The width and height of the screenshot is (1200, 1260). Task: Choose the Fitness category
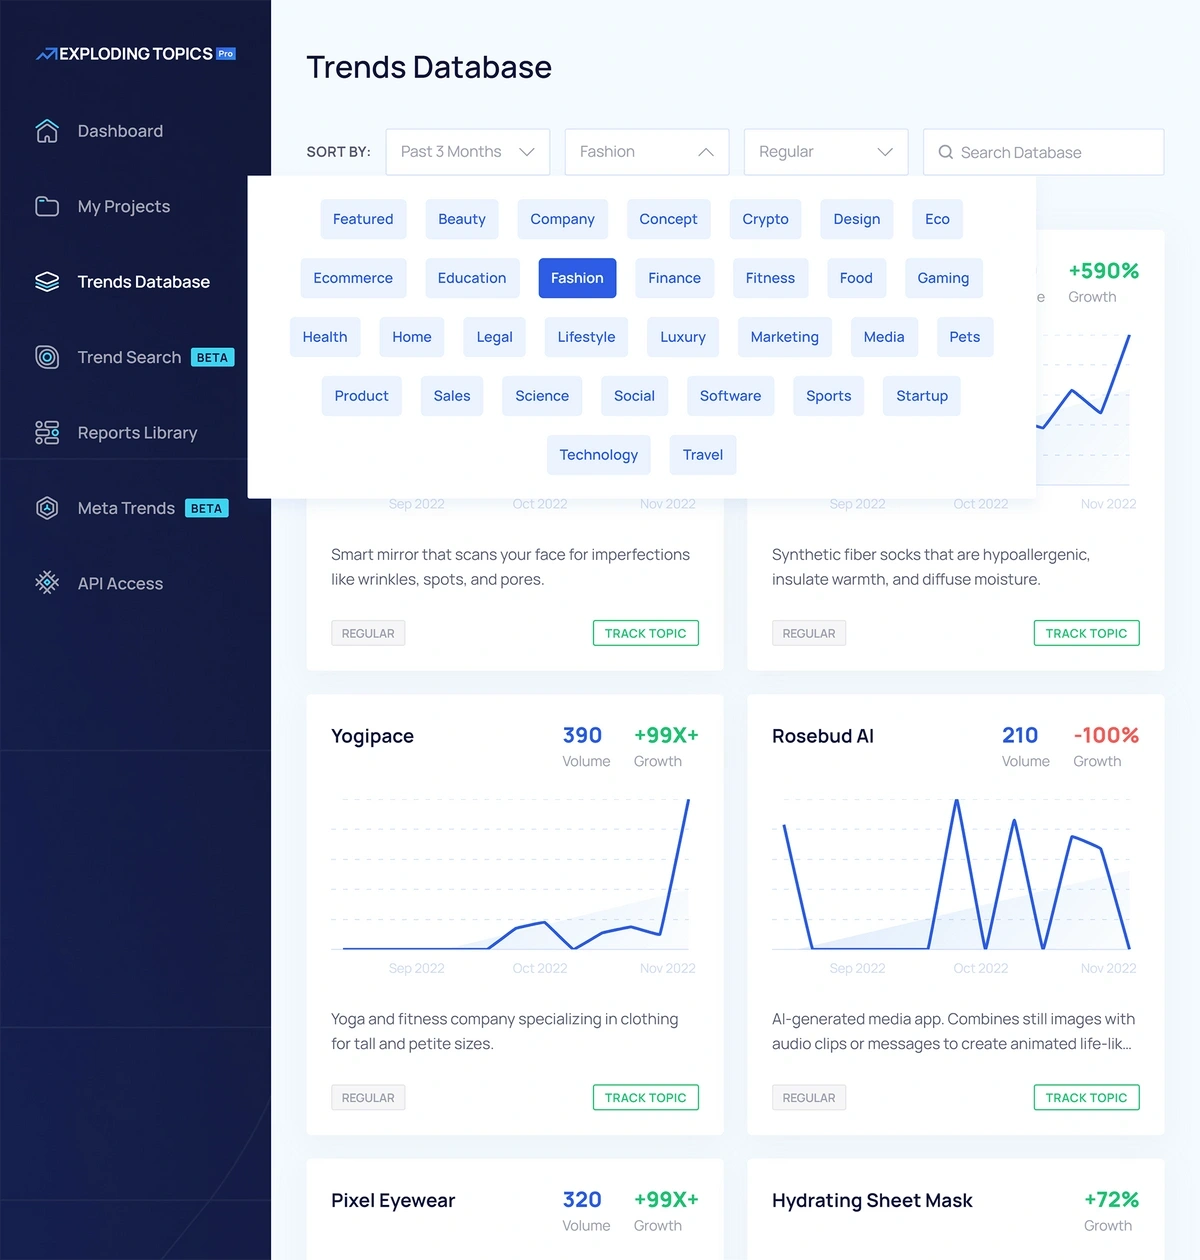[x=770, y=278]
